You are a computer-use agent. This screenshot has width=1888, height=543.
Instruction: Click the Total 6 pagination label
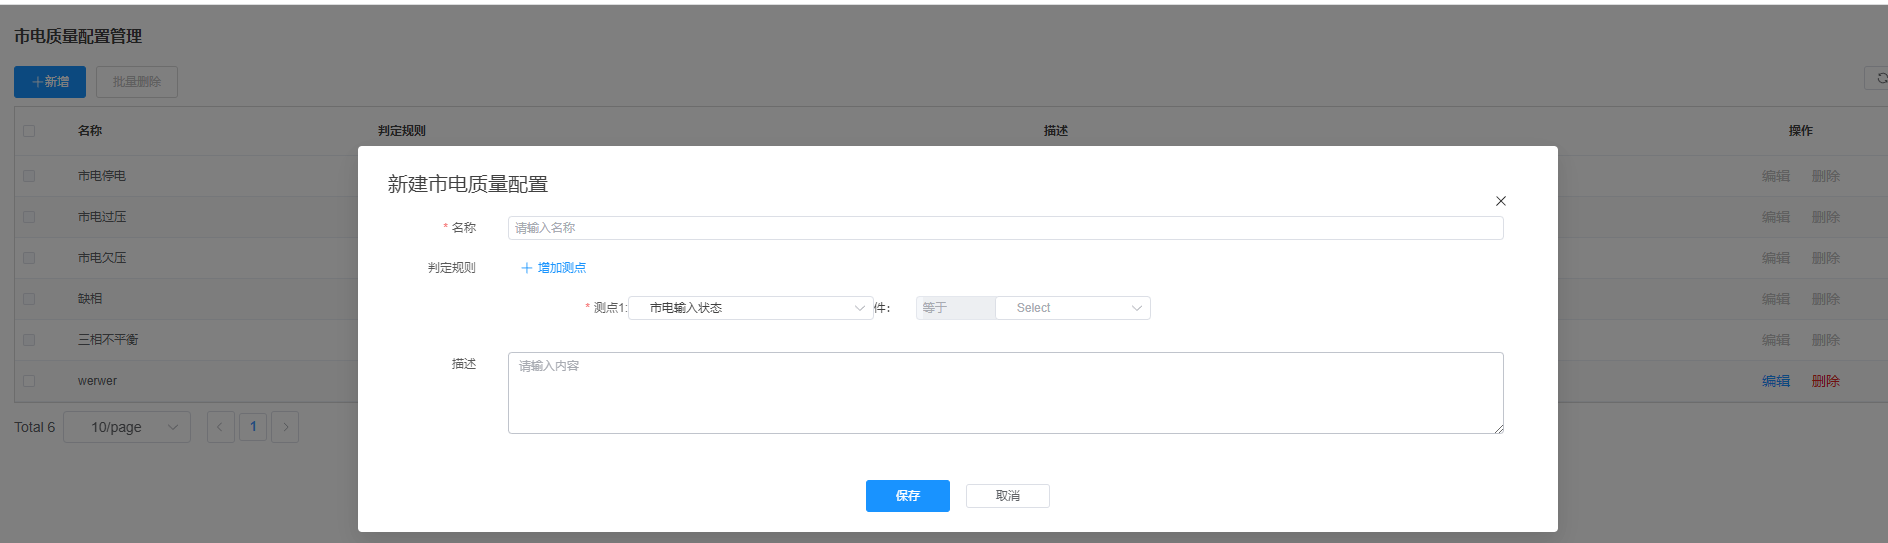(35, 427)
